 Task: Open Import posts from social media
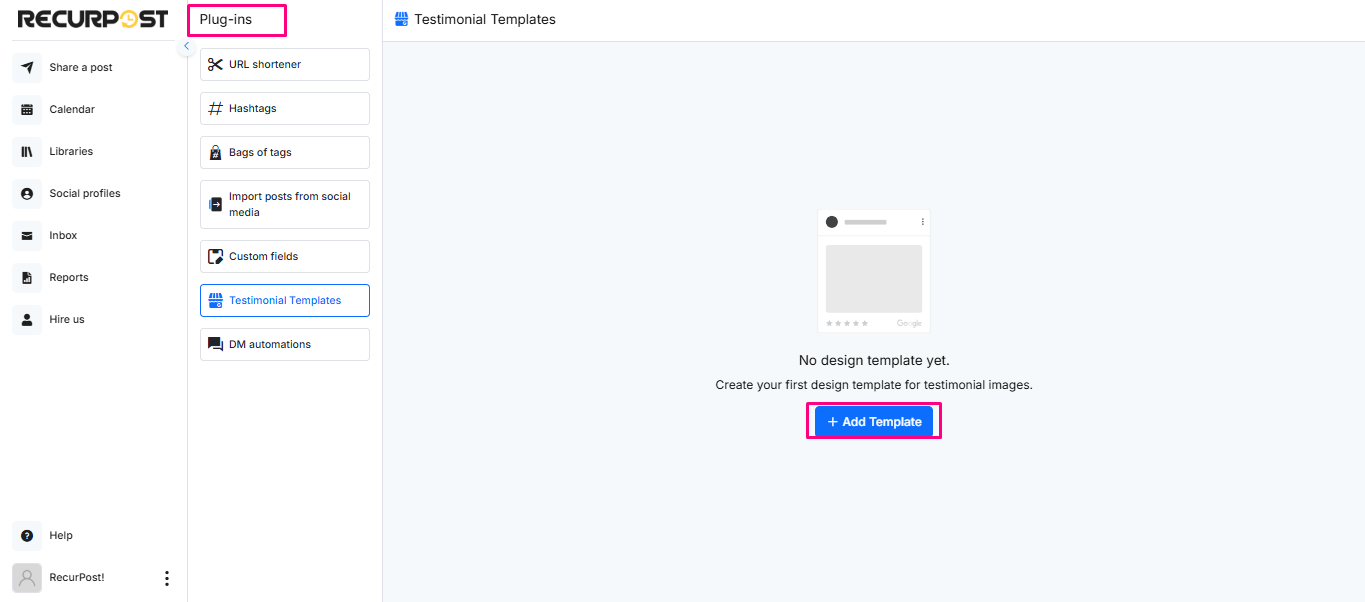(x=285, y=204)
